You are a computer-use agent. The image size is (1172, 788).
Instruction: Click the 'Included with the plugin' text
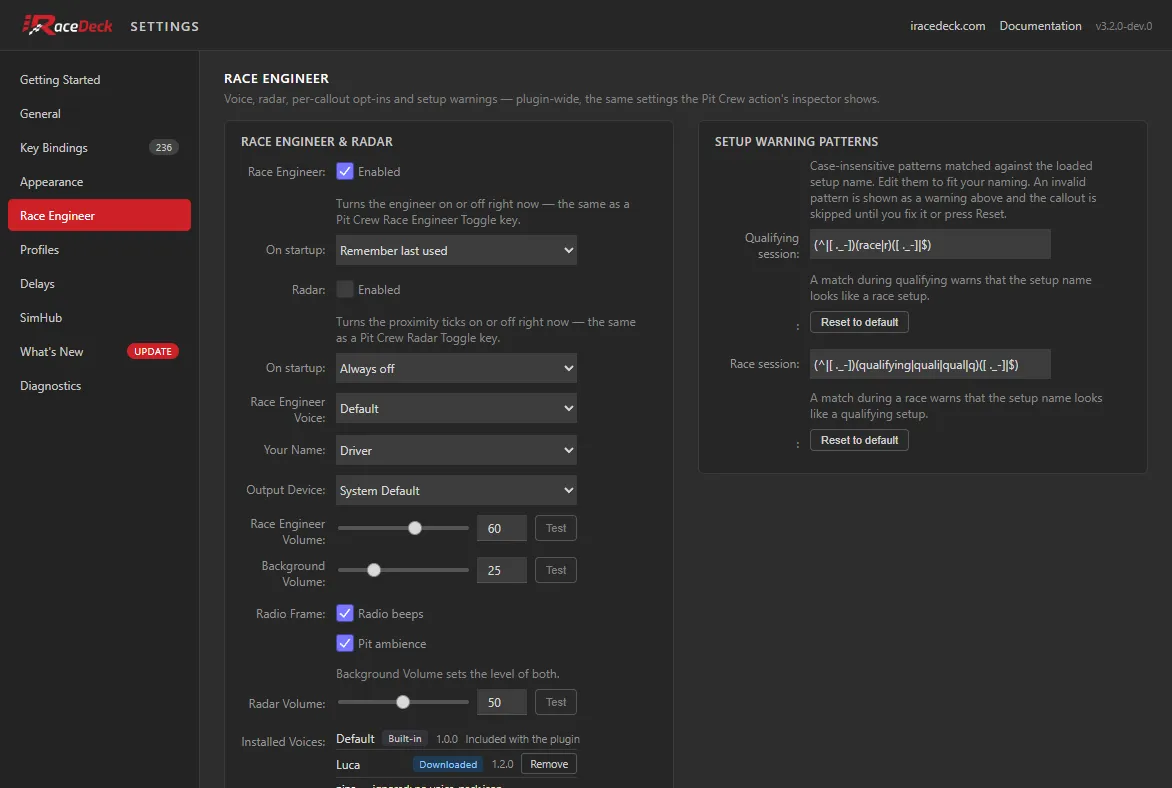522,739
